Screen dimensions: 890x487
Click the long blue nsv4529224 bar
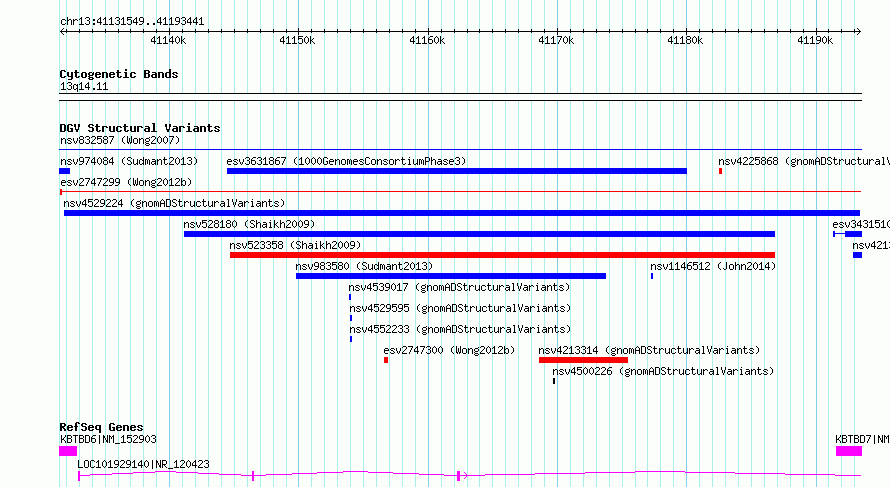pos(461,213)
